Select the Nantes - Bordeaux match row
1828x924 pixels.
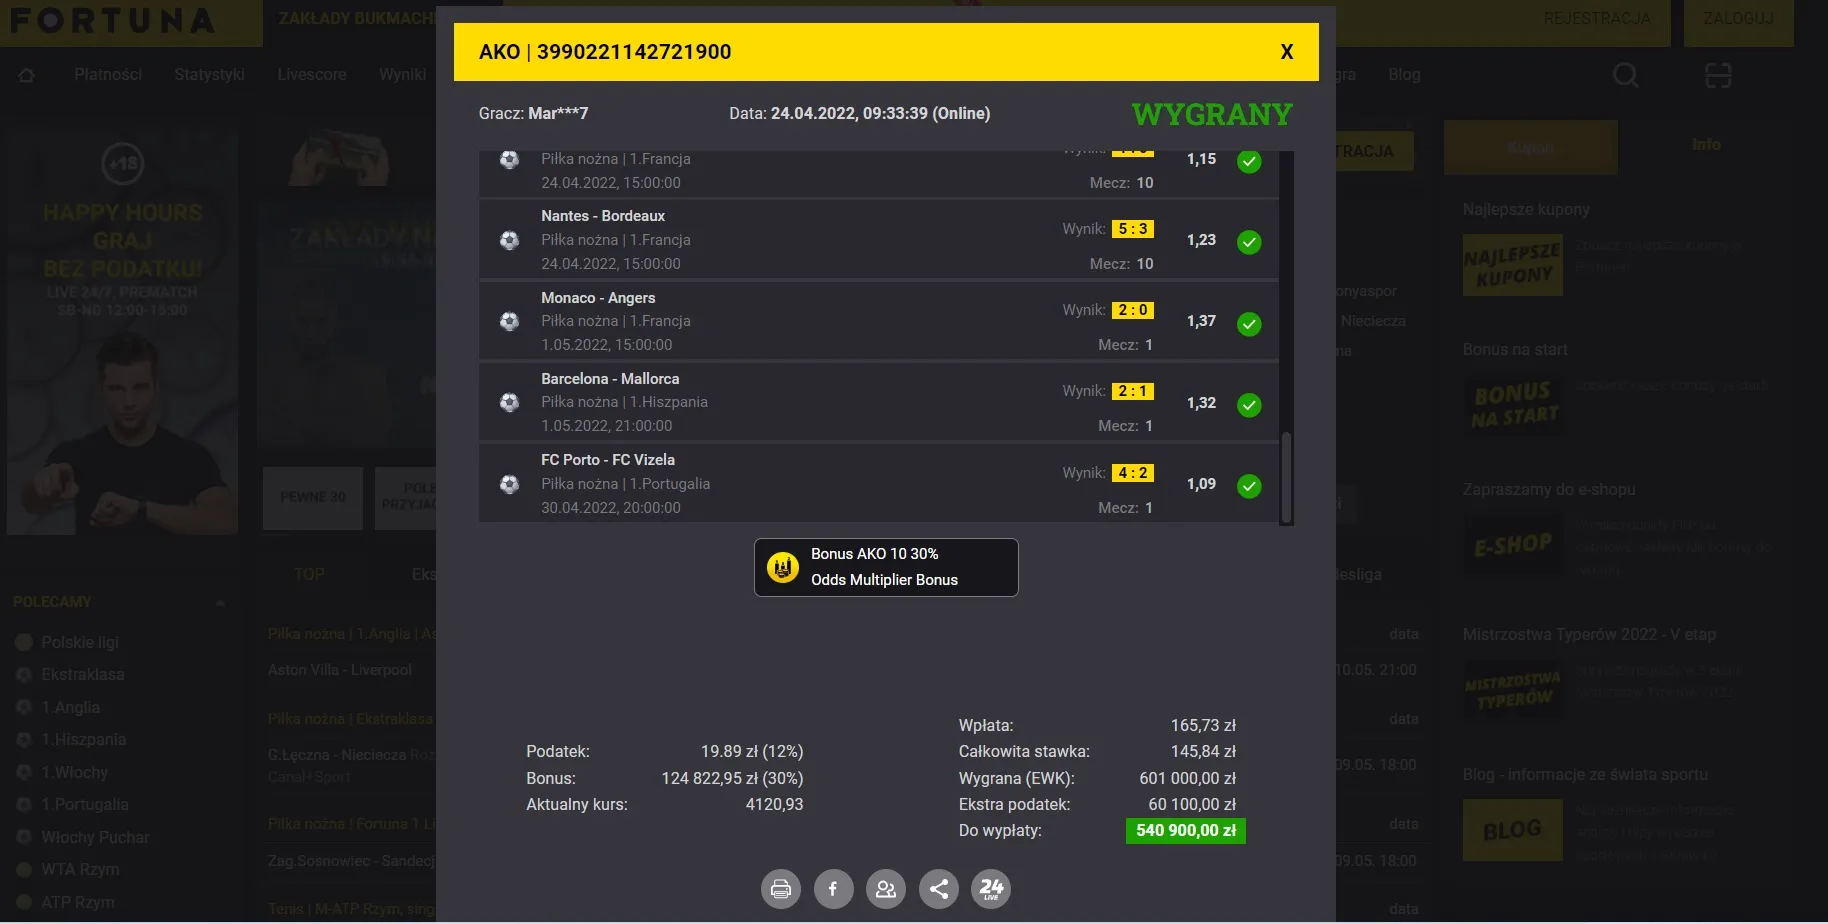coord(780,240)
